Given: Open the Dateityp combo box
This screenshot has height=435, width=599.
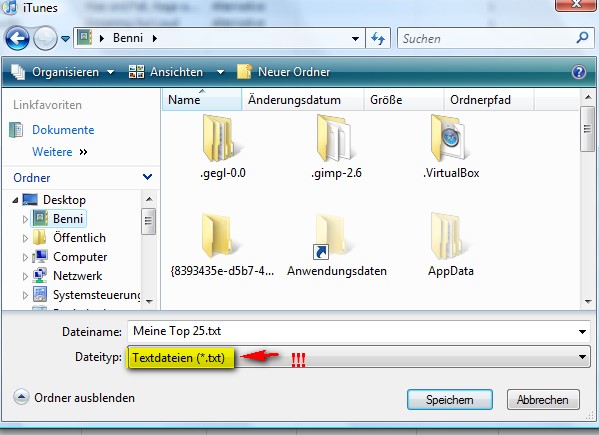Looking at the screenshot, I should [359, 357].
